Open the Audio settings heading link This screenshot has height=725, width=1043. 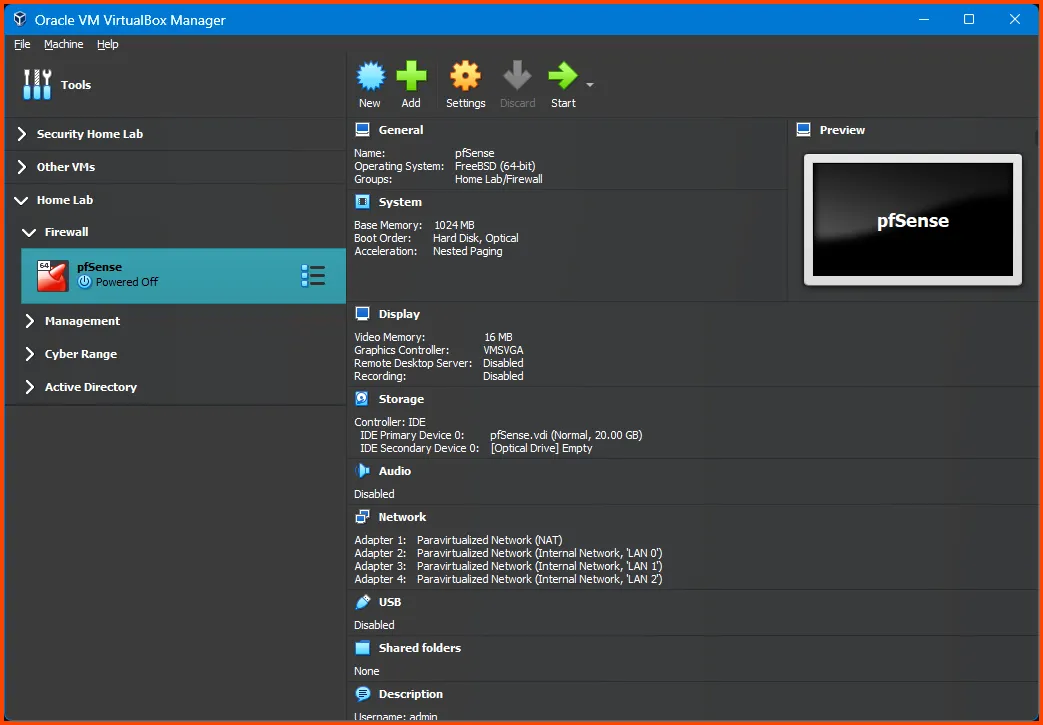coord(394,471)
